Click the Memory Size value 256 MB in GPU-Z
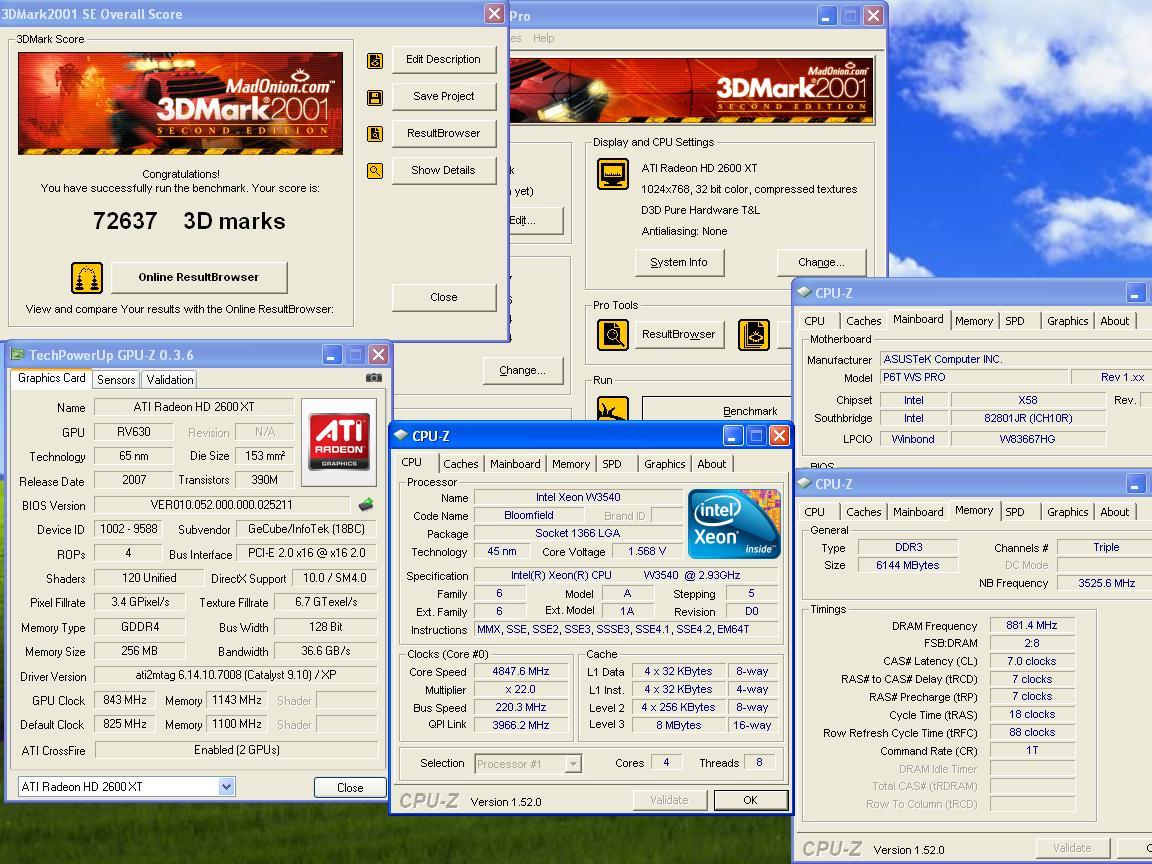The image size is (1152, 864). pyautogui.click(x=140, y=651)
